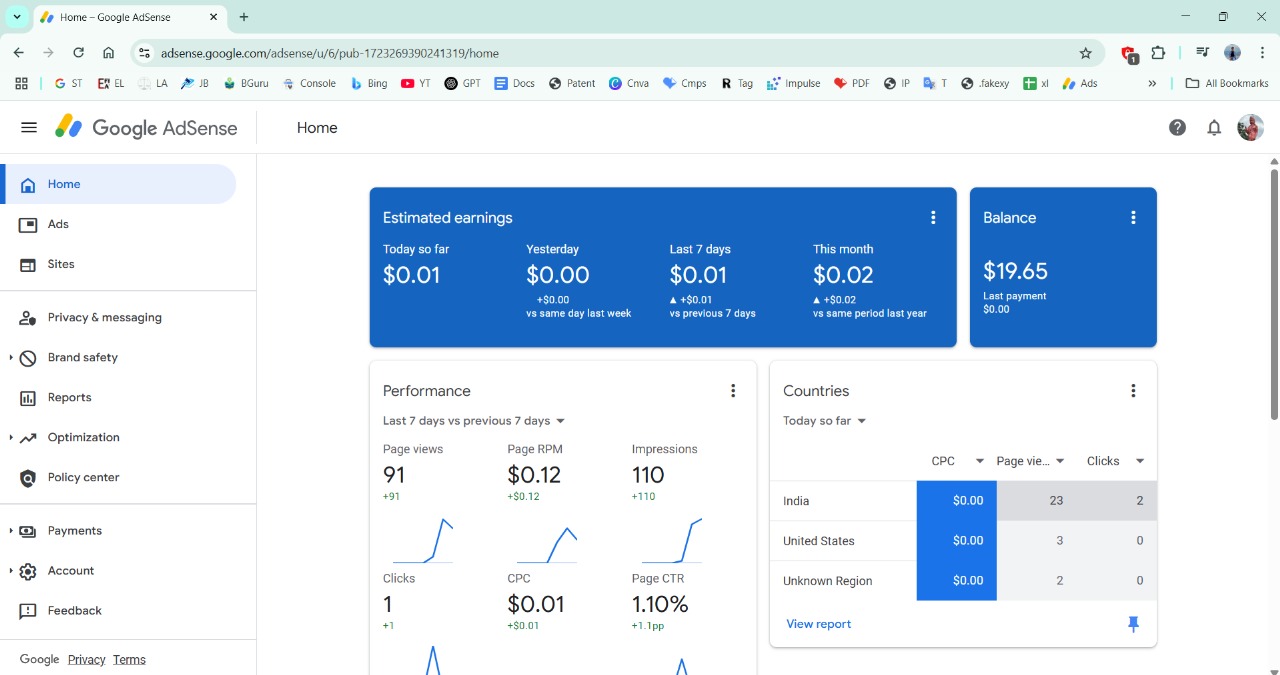1280x675 pixels.
Task: Show more bookmarks chevron
Action: point(1152,84)
